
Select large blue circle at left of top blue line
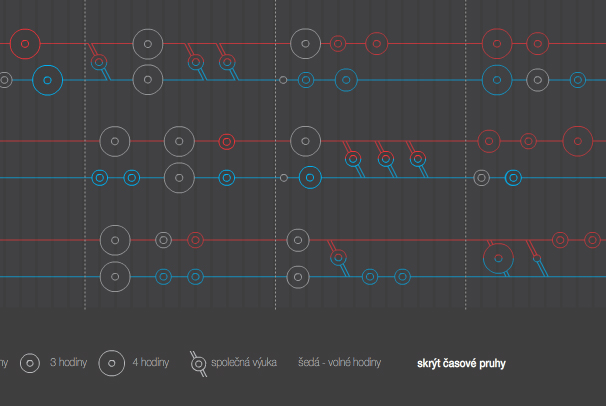pos(47,80)
